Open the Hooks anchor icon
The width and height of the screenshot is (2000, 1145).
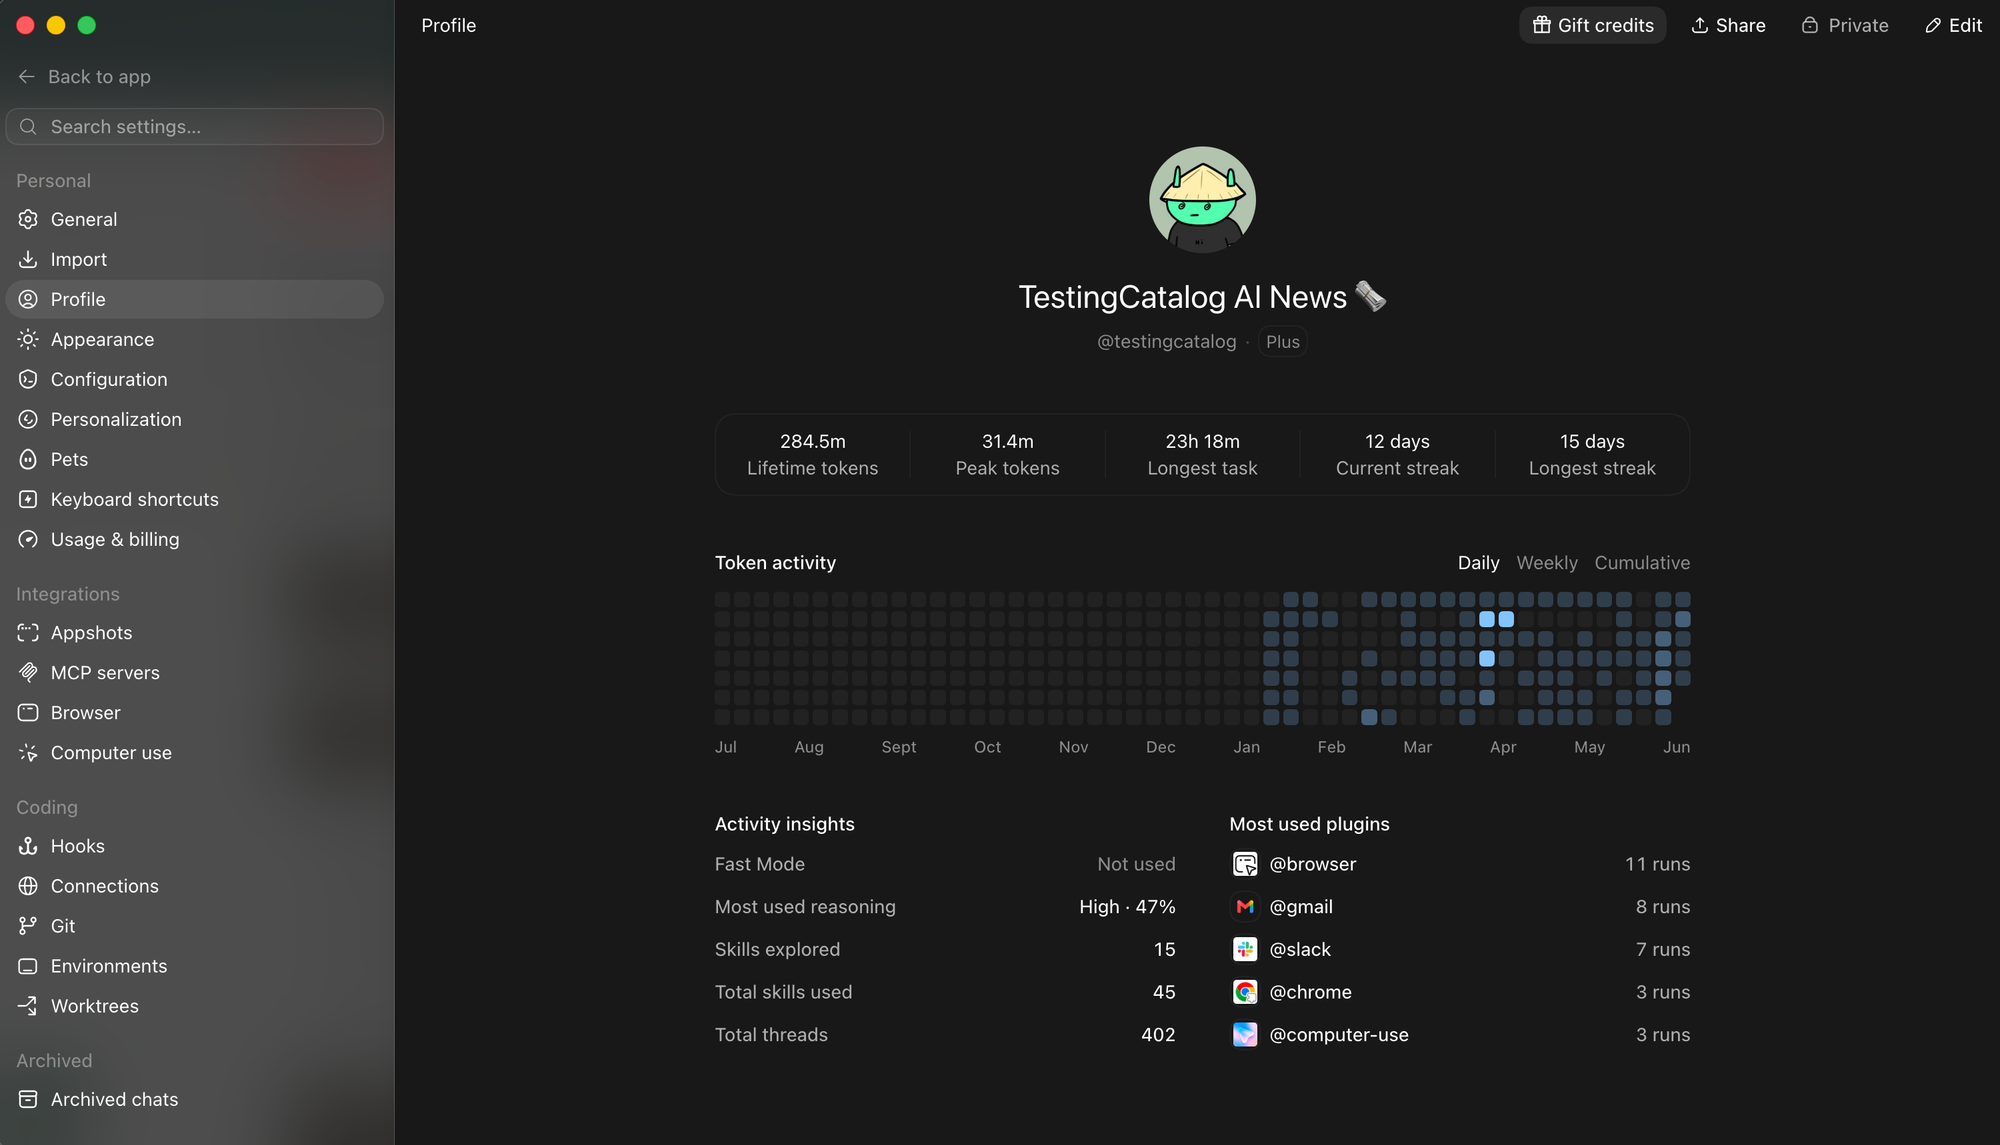coord(28,846)
